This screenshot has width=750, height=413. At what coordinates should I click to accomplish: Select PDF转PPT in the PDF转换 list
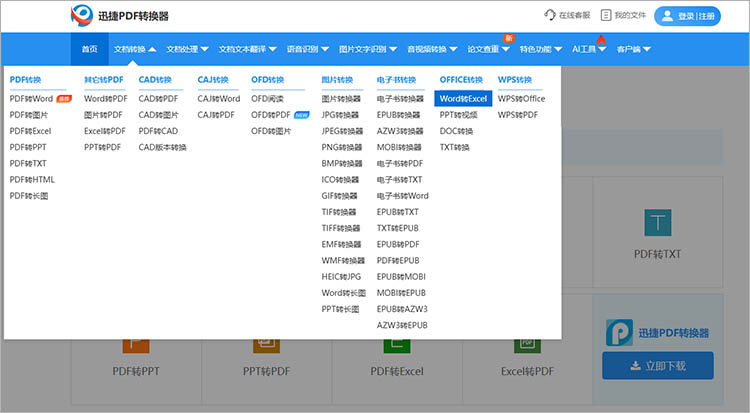click(x=28, y=147)
